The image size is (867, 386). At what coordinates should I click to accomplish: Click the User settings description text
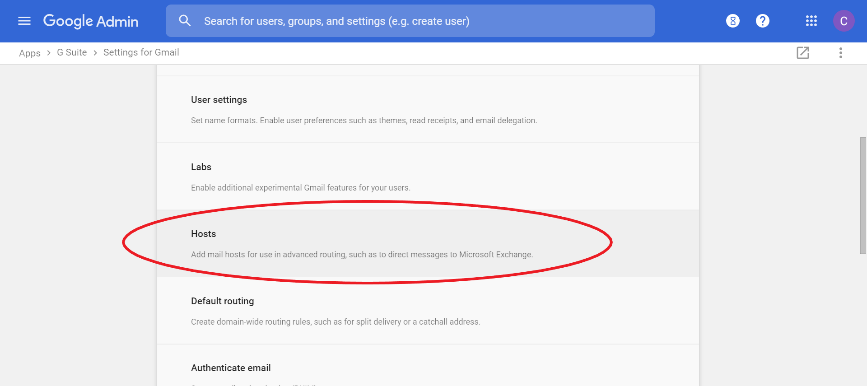coord(364,120)
